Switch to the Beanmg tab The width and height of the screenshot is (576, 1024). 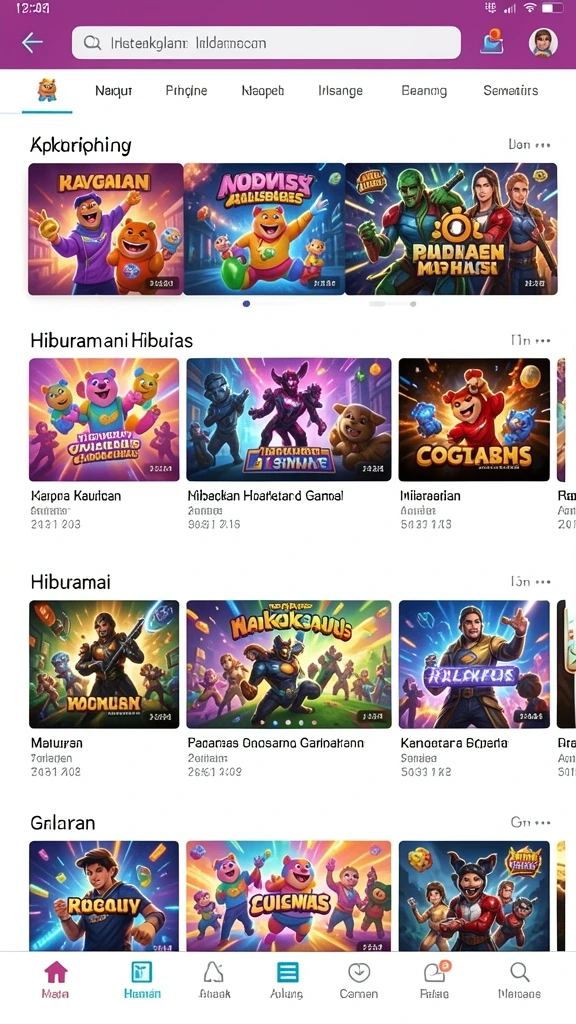coord(424,91)
